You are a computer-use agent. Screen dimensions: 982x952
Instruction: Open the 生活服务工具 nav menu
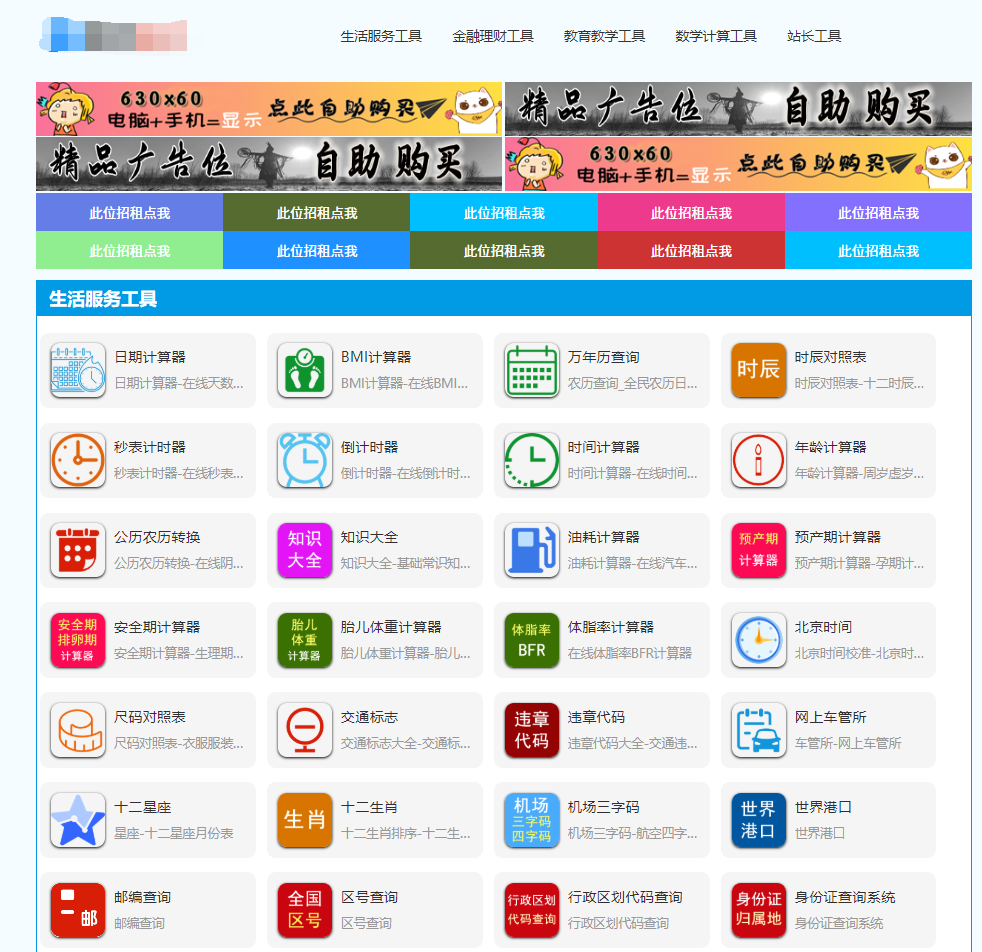tap(381, 36)
